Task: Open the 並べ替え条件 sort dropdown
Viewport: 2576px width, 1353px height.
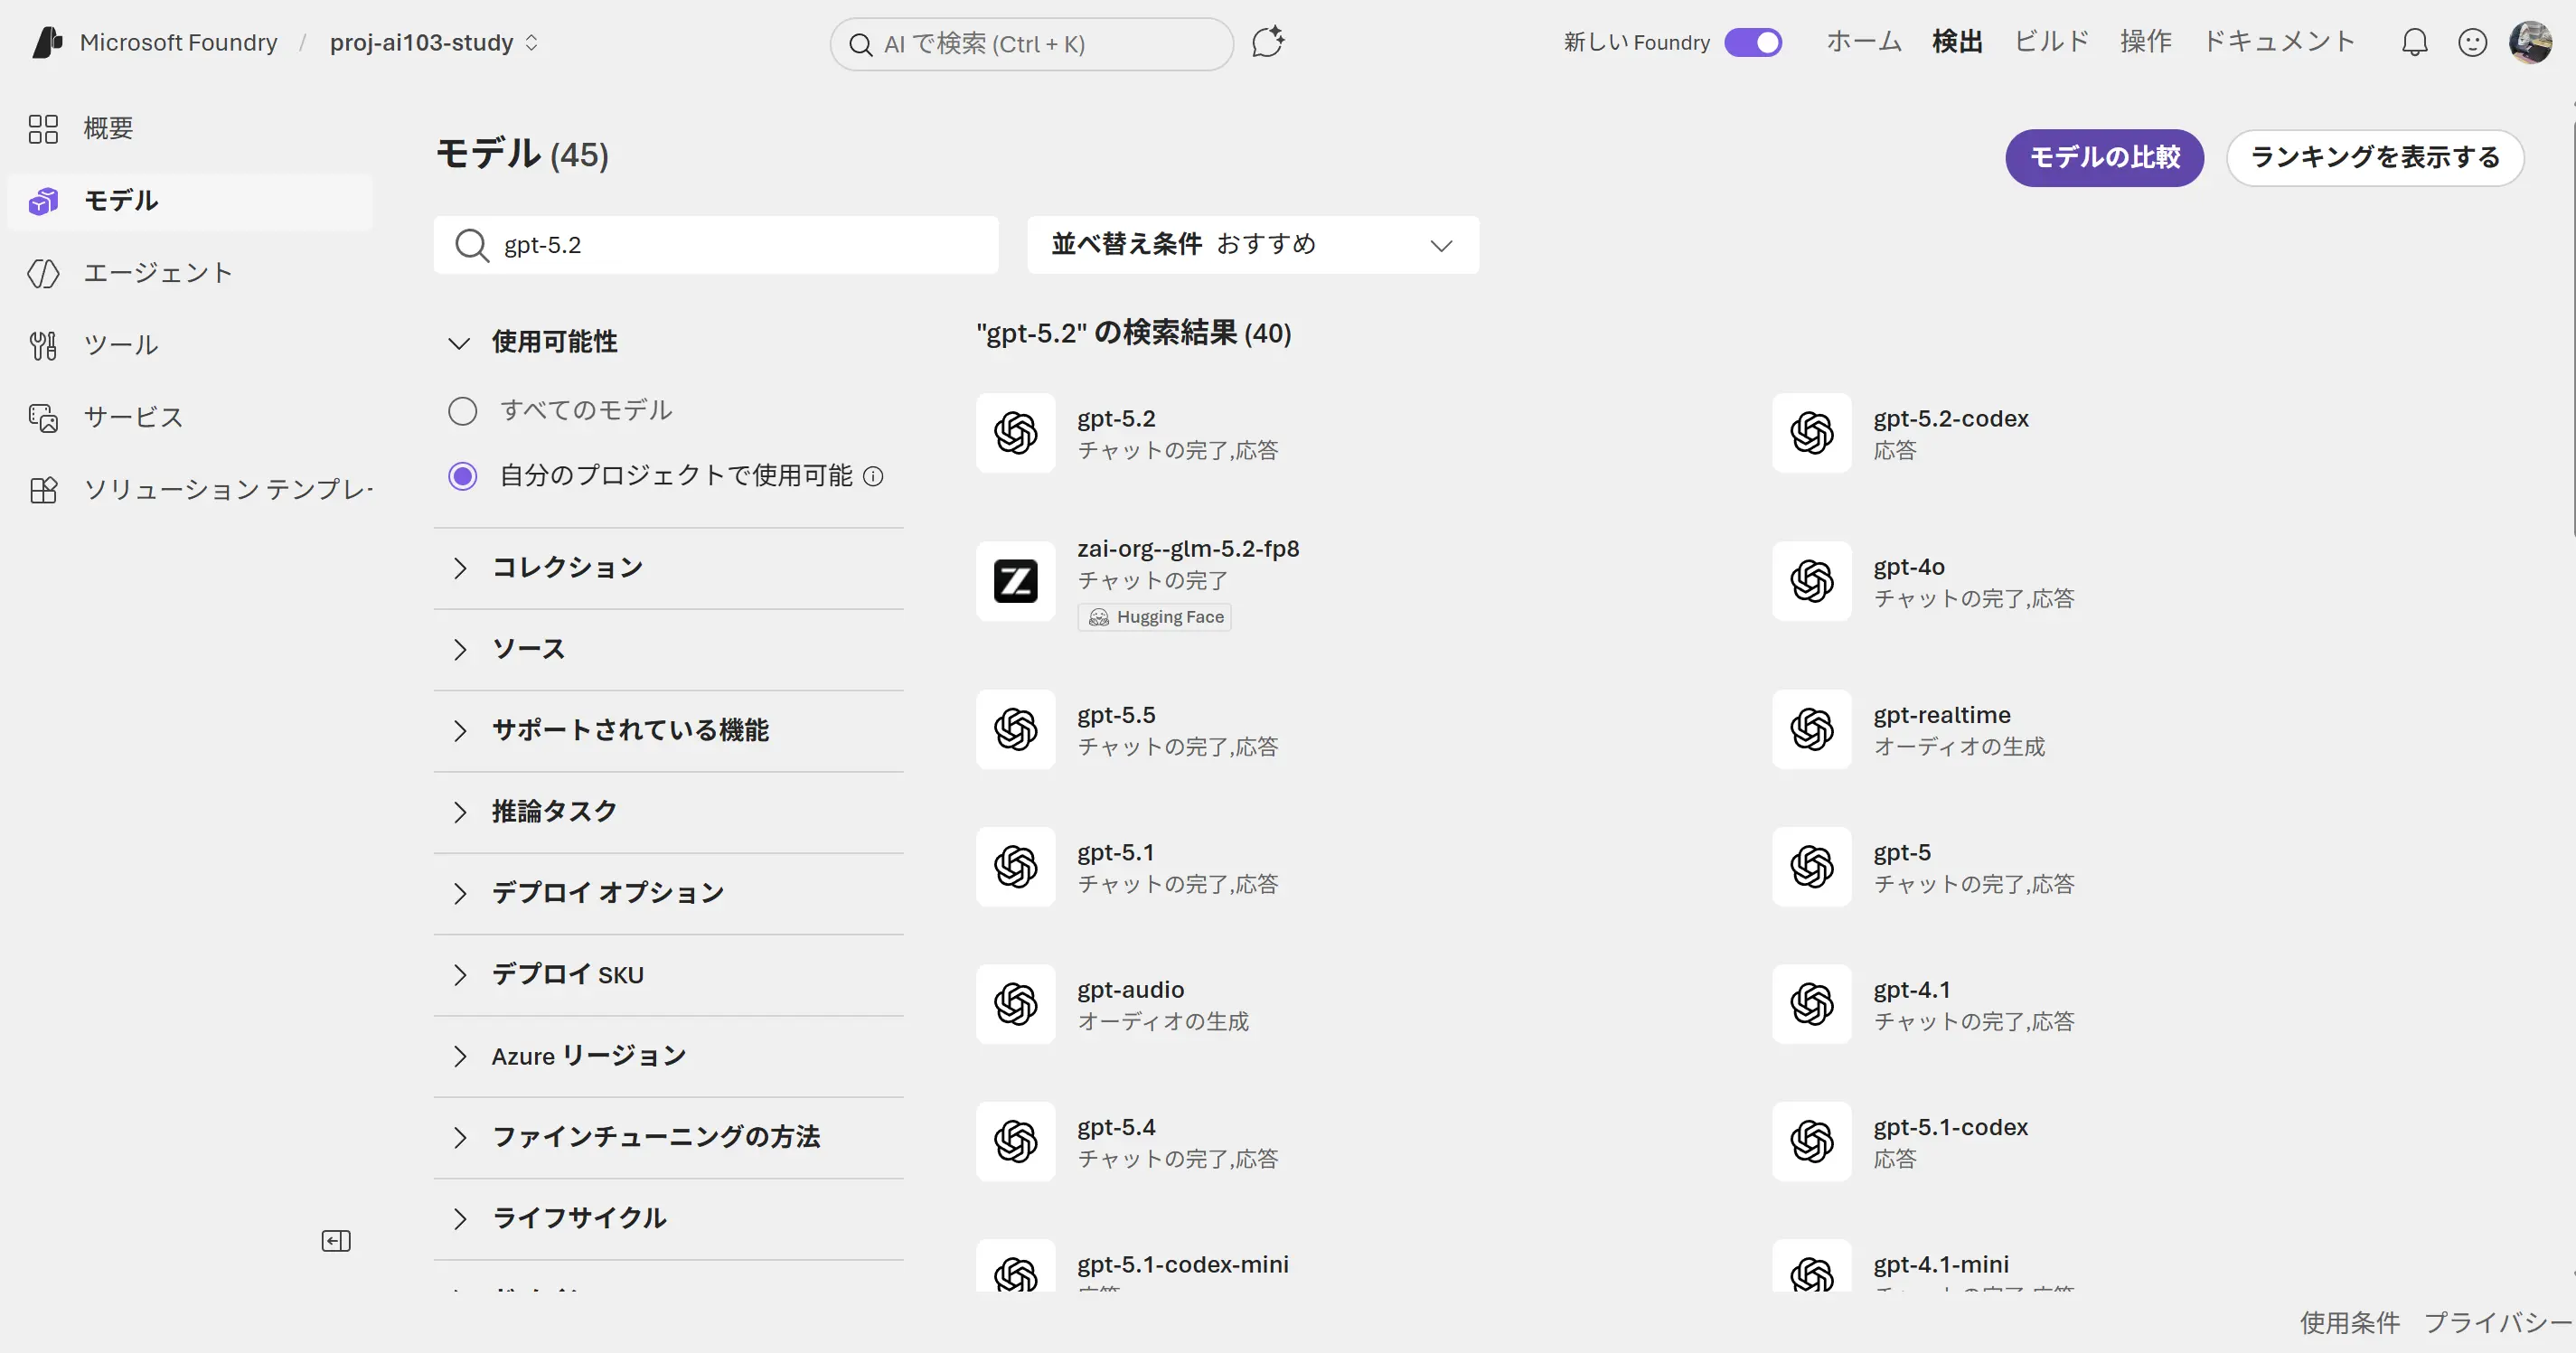Action: pos(1252,245)
